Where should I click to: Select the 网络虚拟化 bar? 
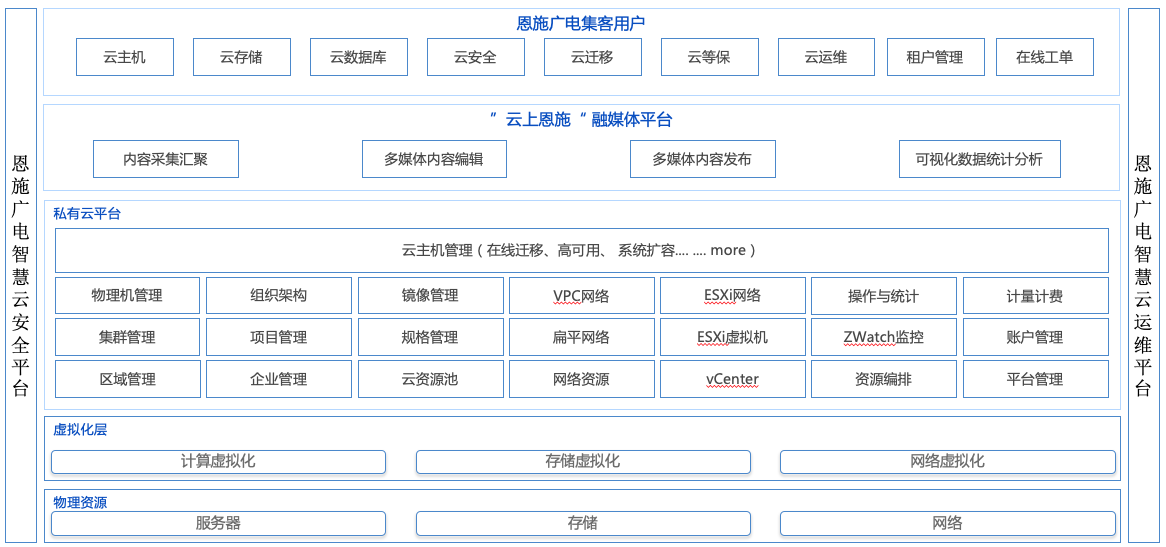[x=947, y=462]
